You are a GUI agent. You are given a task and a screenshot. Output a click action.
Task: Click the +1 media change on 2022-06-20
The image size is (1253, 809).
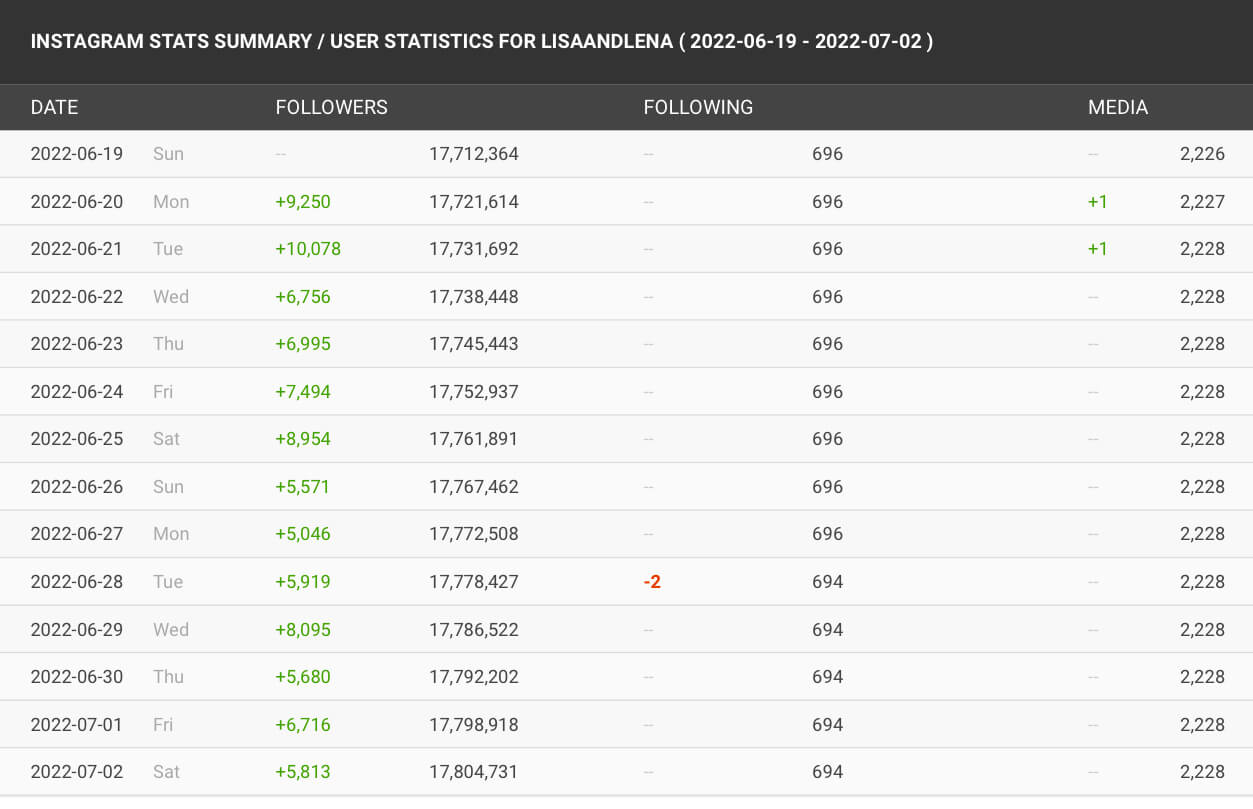pyautogui.click(x=1098, y=202)
